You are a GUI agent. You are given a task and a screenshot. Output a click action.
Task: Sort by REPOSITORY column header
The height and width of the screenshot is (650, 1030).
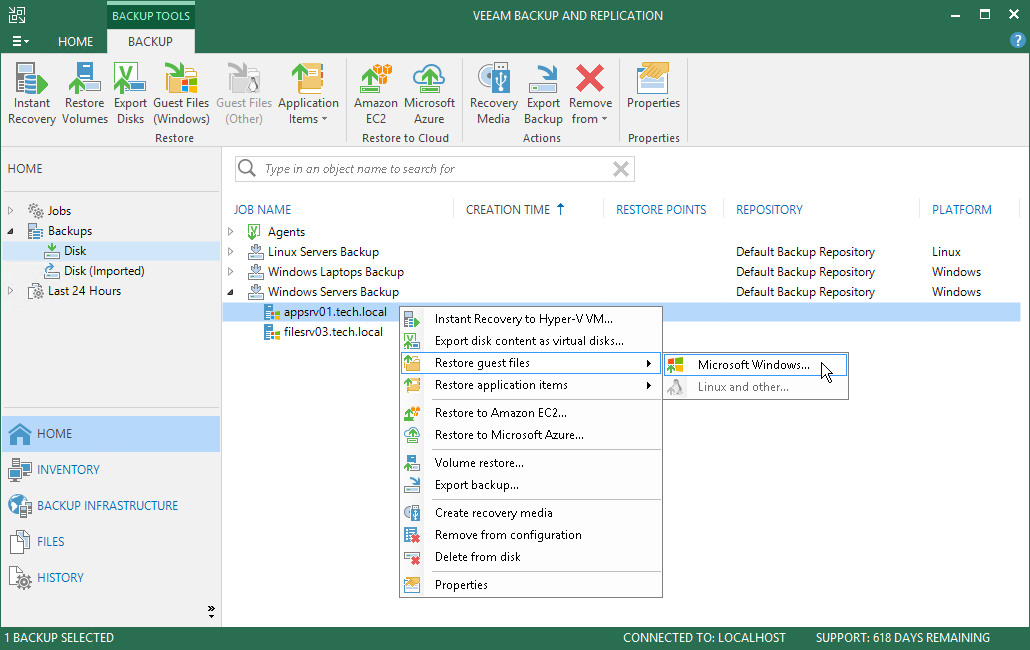(x=769, y=209)
